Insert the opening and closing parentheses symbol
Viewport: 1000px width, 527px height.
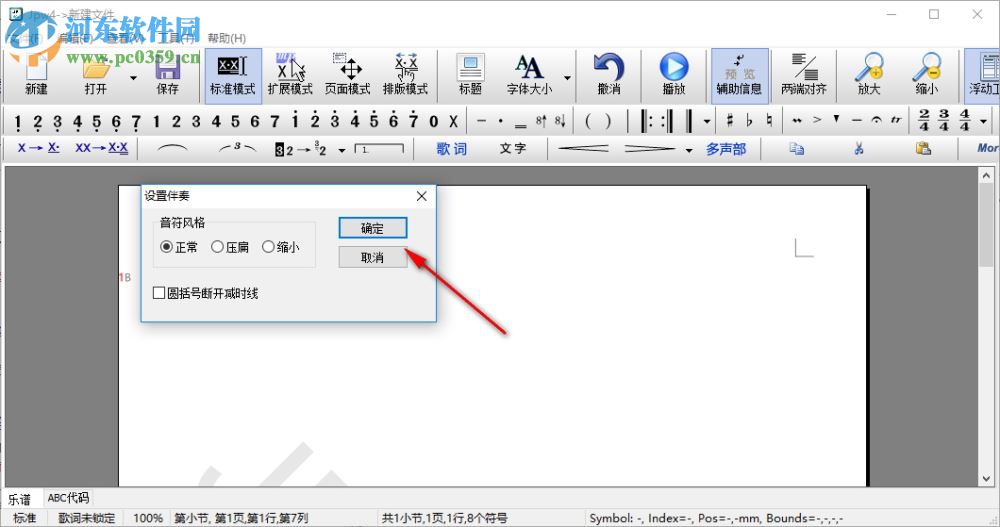click(598, 121)
